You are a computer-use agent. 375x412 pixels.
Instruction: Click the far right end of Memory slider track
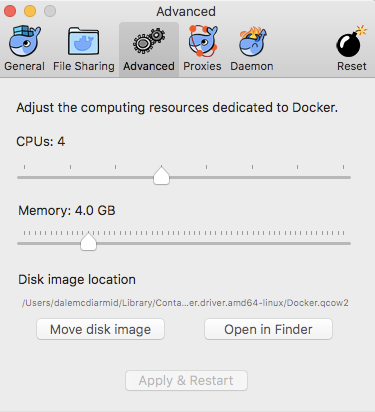pos(349,243)
